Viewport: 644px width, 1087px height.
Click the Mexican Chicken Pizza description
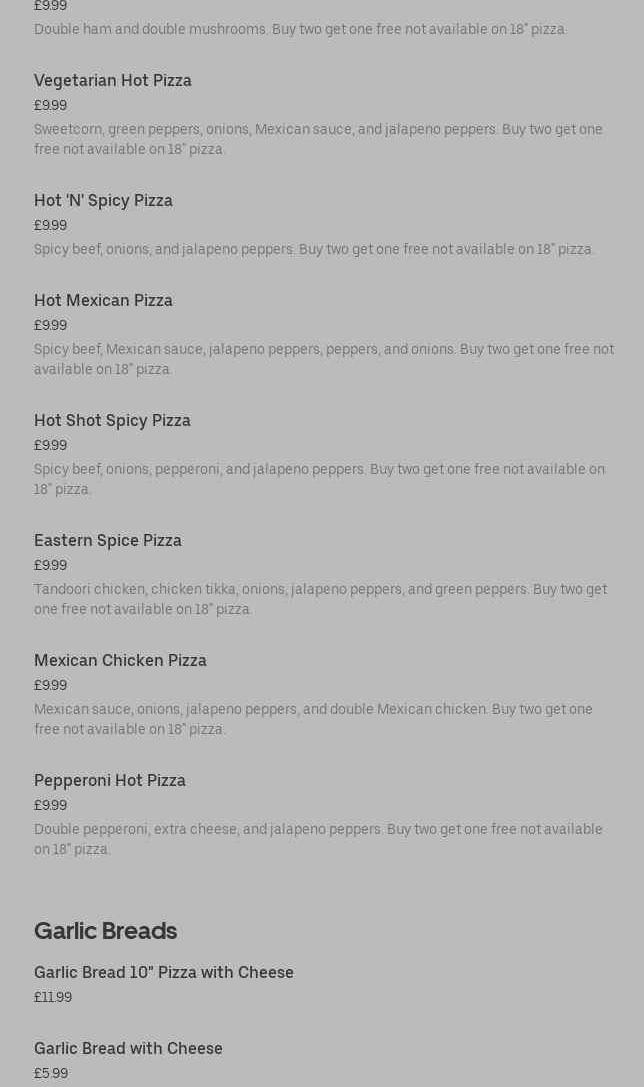coord(313,719)
